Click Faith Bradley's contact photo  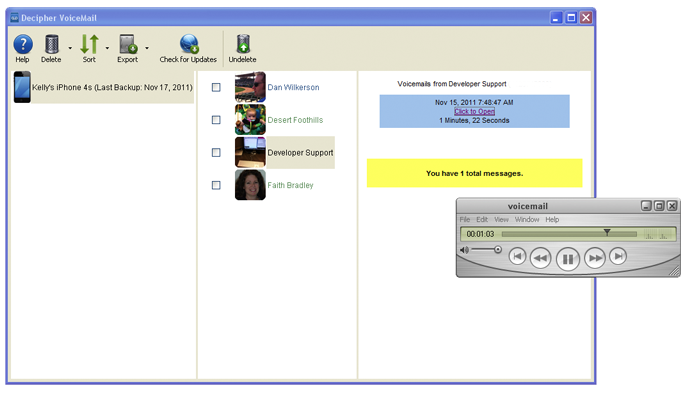(250, 185)
